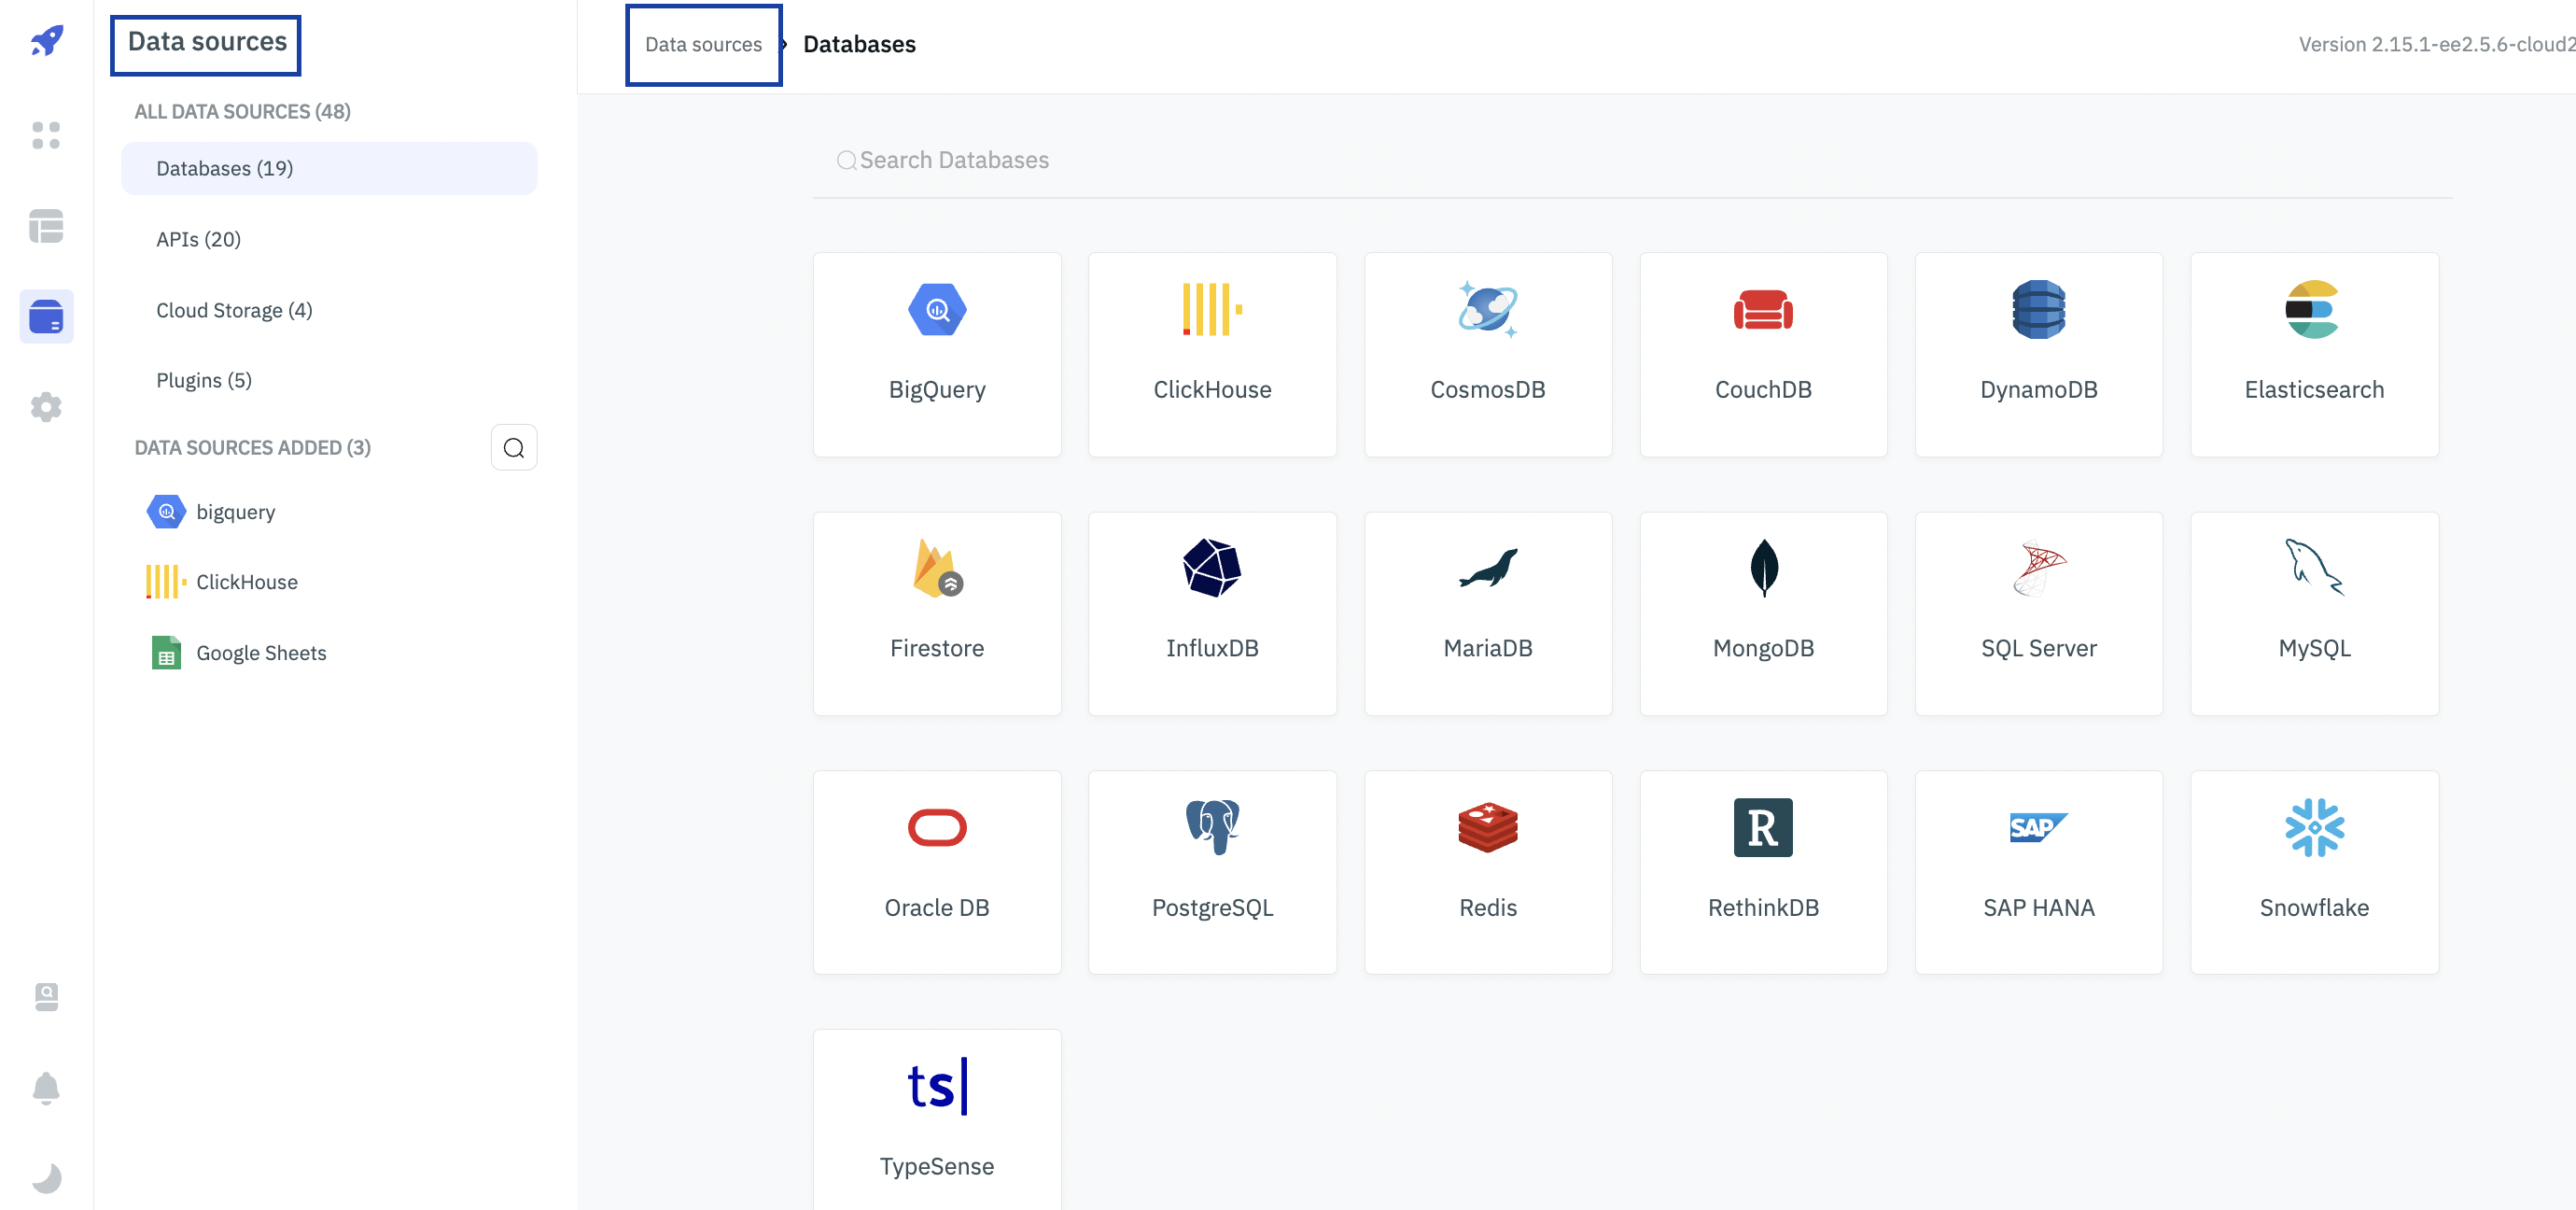Click the Data sources breadcrumb link
2576x1210 pixels.
pyautogui.click(x=703, y=44)
